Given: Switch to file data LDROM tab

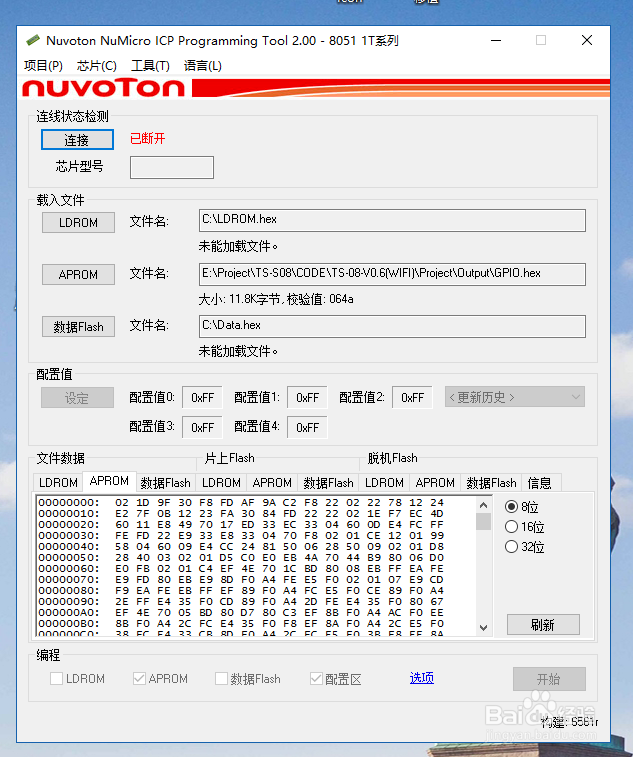Looking at the screenshot, I should coord(58,483).
